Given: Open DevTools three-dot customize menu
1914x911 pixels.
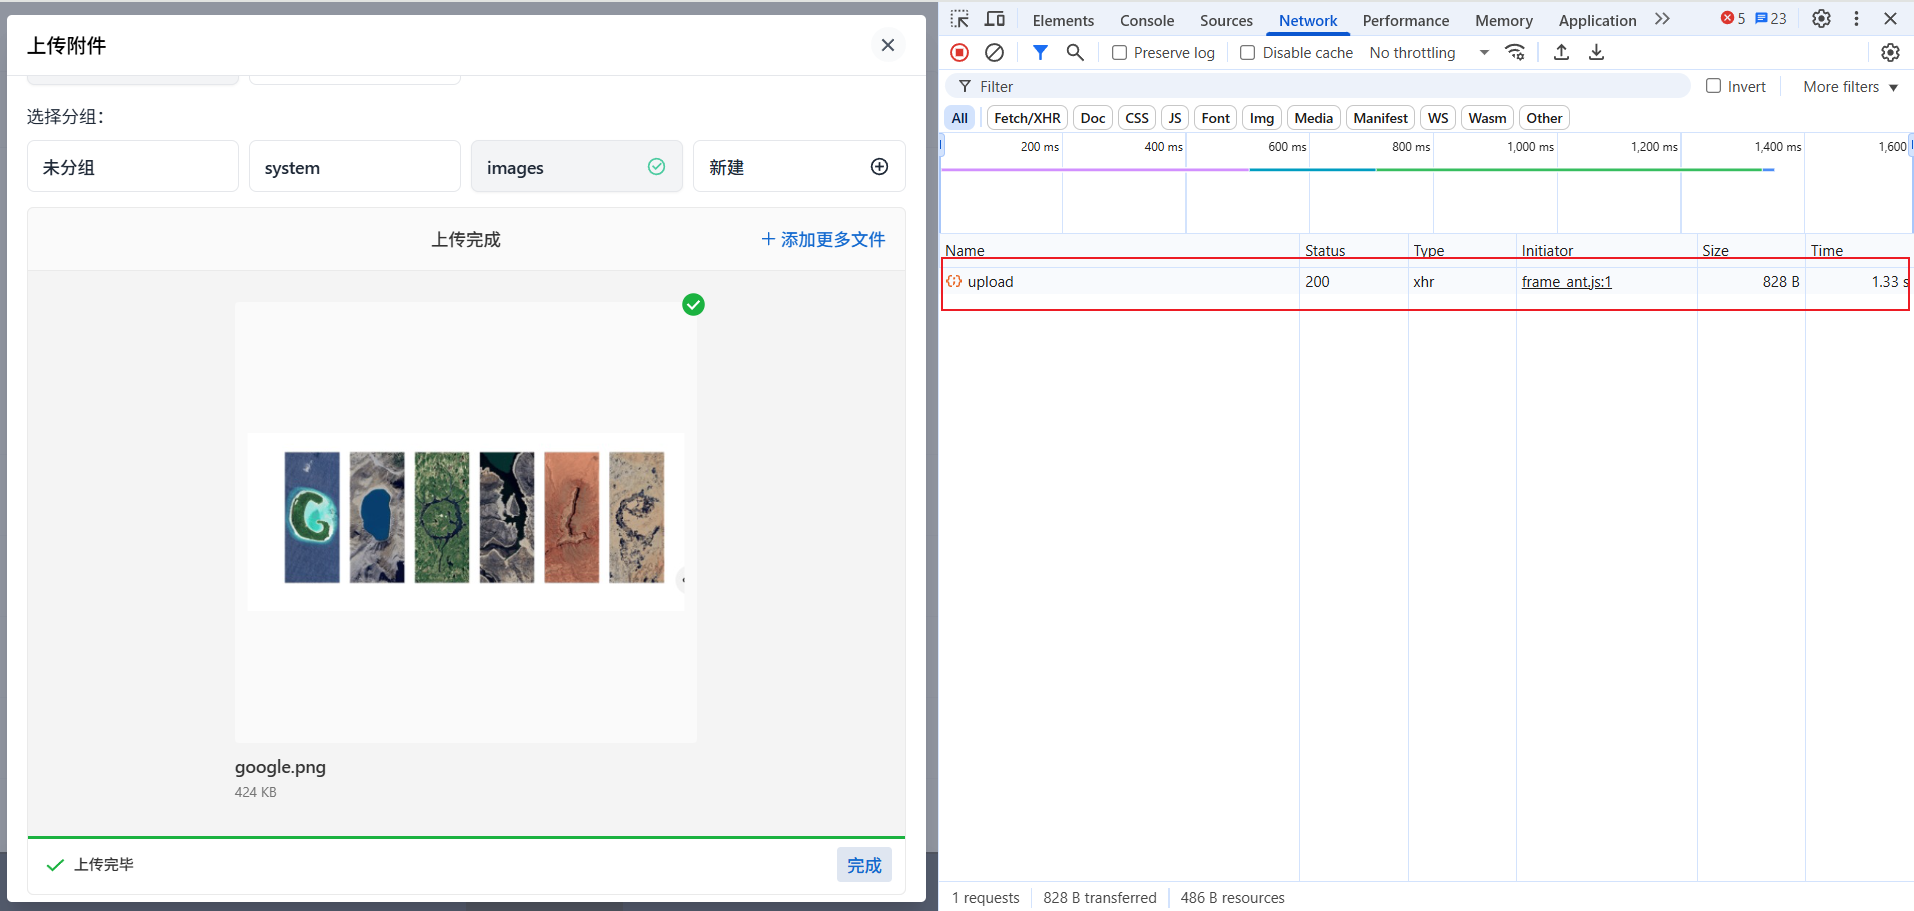Looking at the screenshot, I should (1856, 19).
